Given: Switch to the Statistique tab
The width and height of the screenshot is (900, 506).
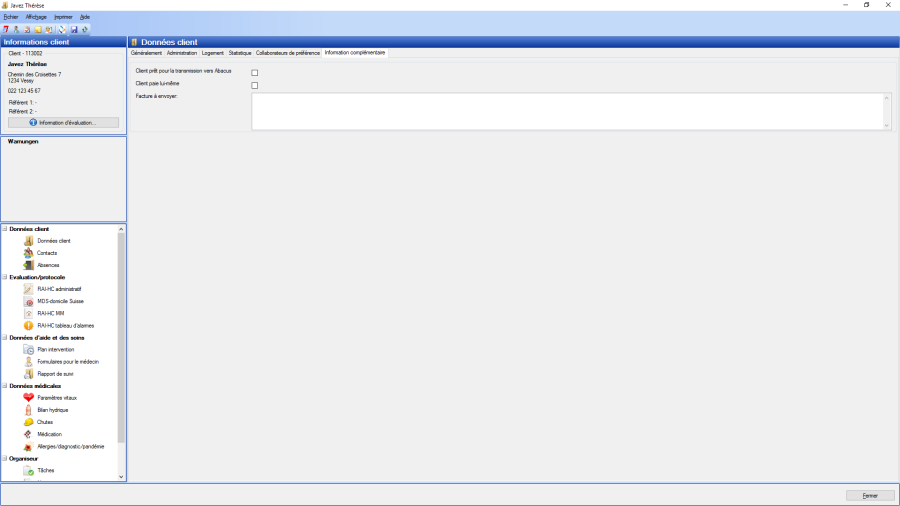Looking at the screenshot, I should [x=240, y=53].
